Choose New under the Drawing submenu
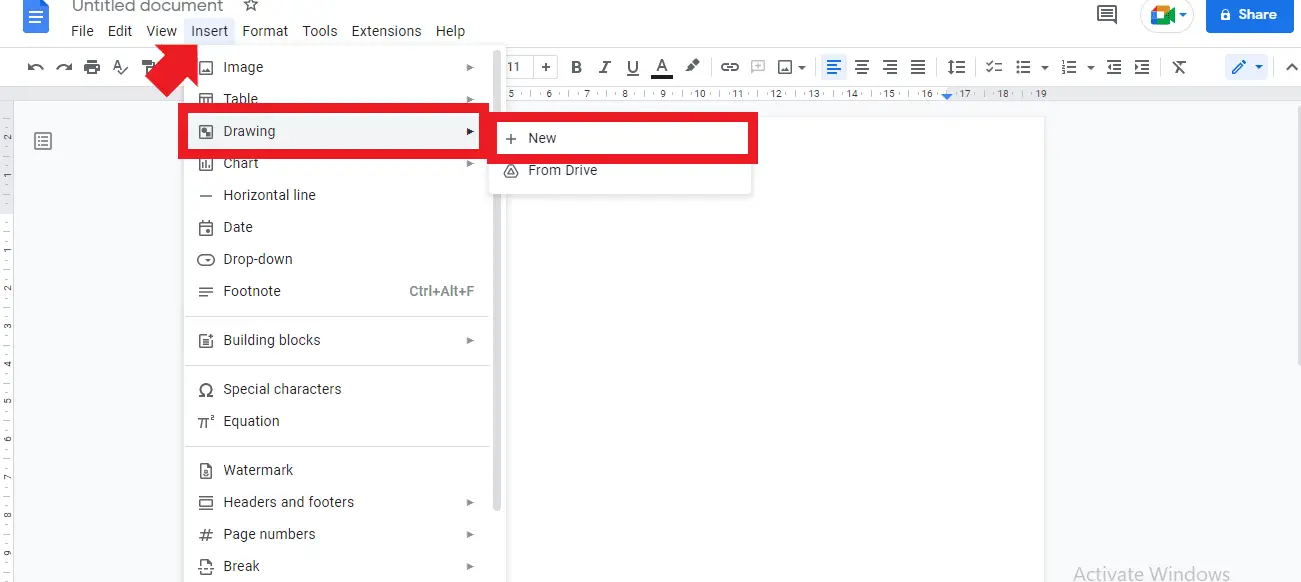The image size is (1301, 582). click(x=541, y=137)
